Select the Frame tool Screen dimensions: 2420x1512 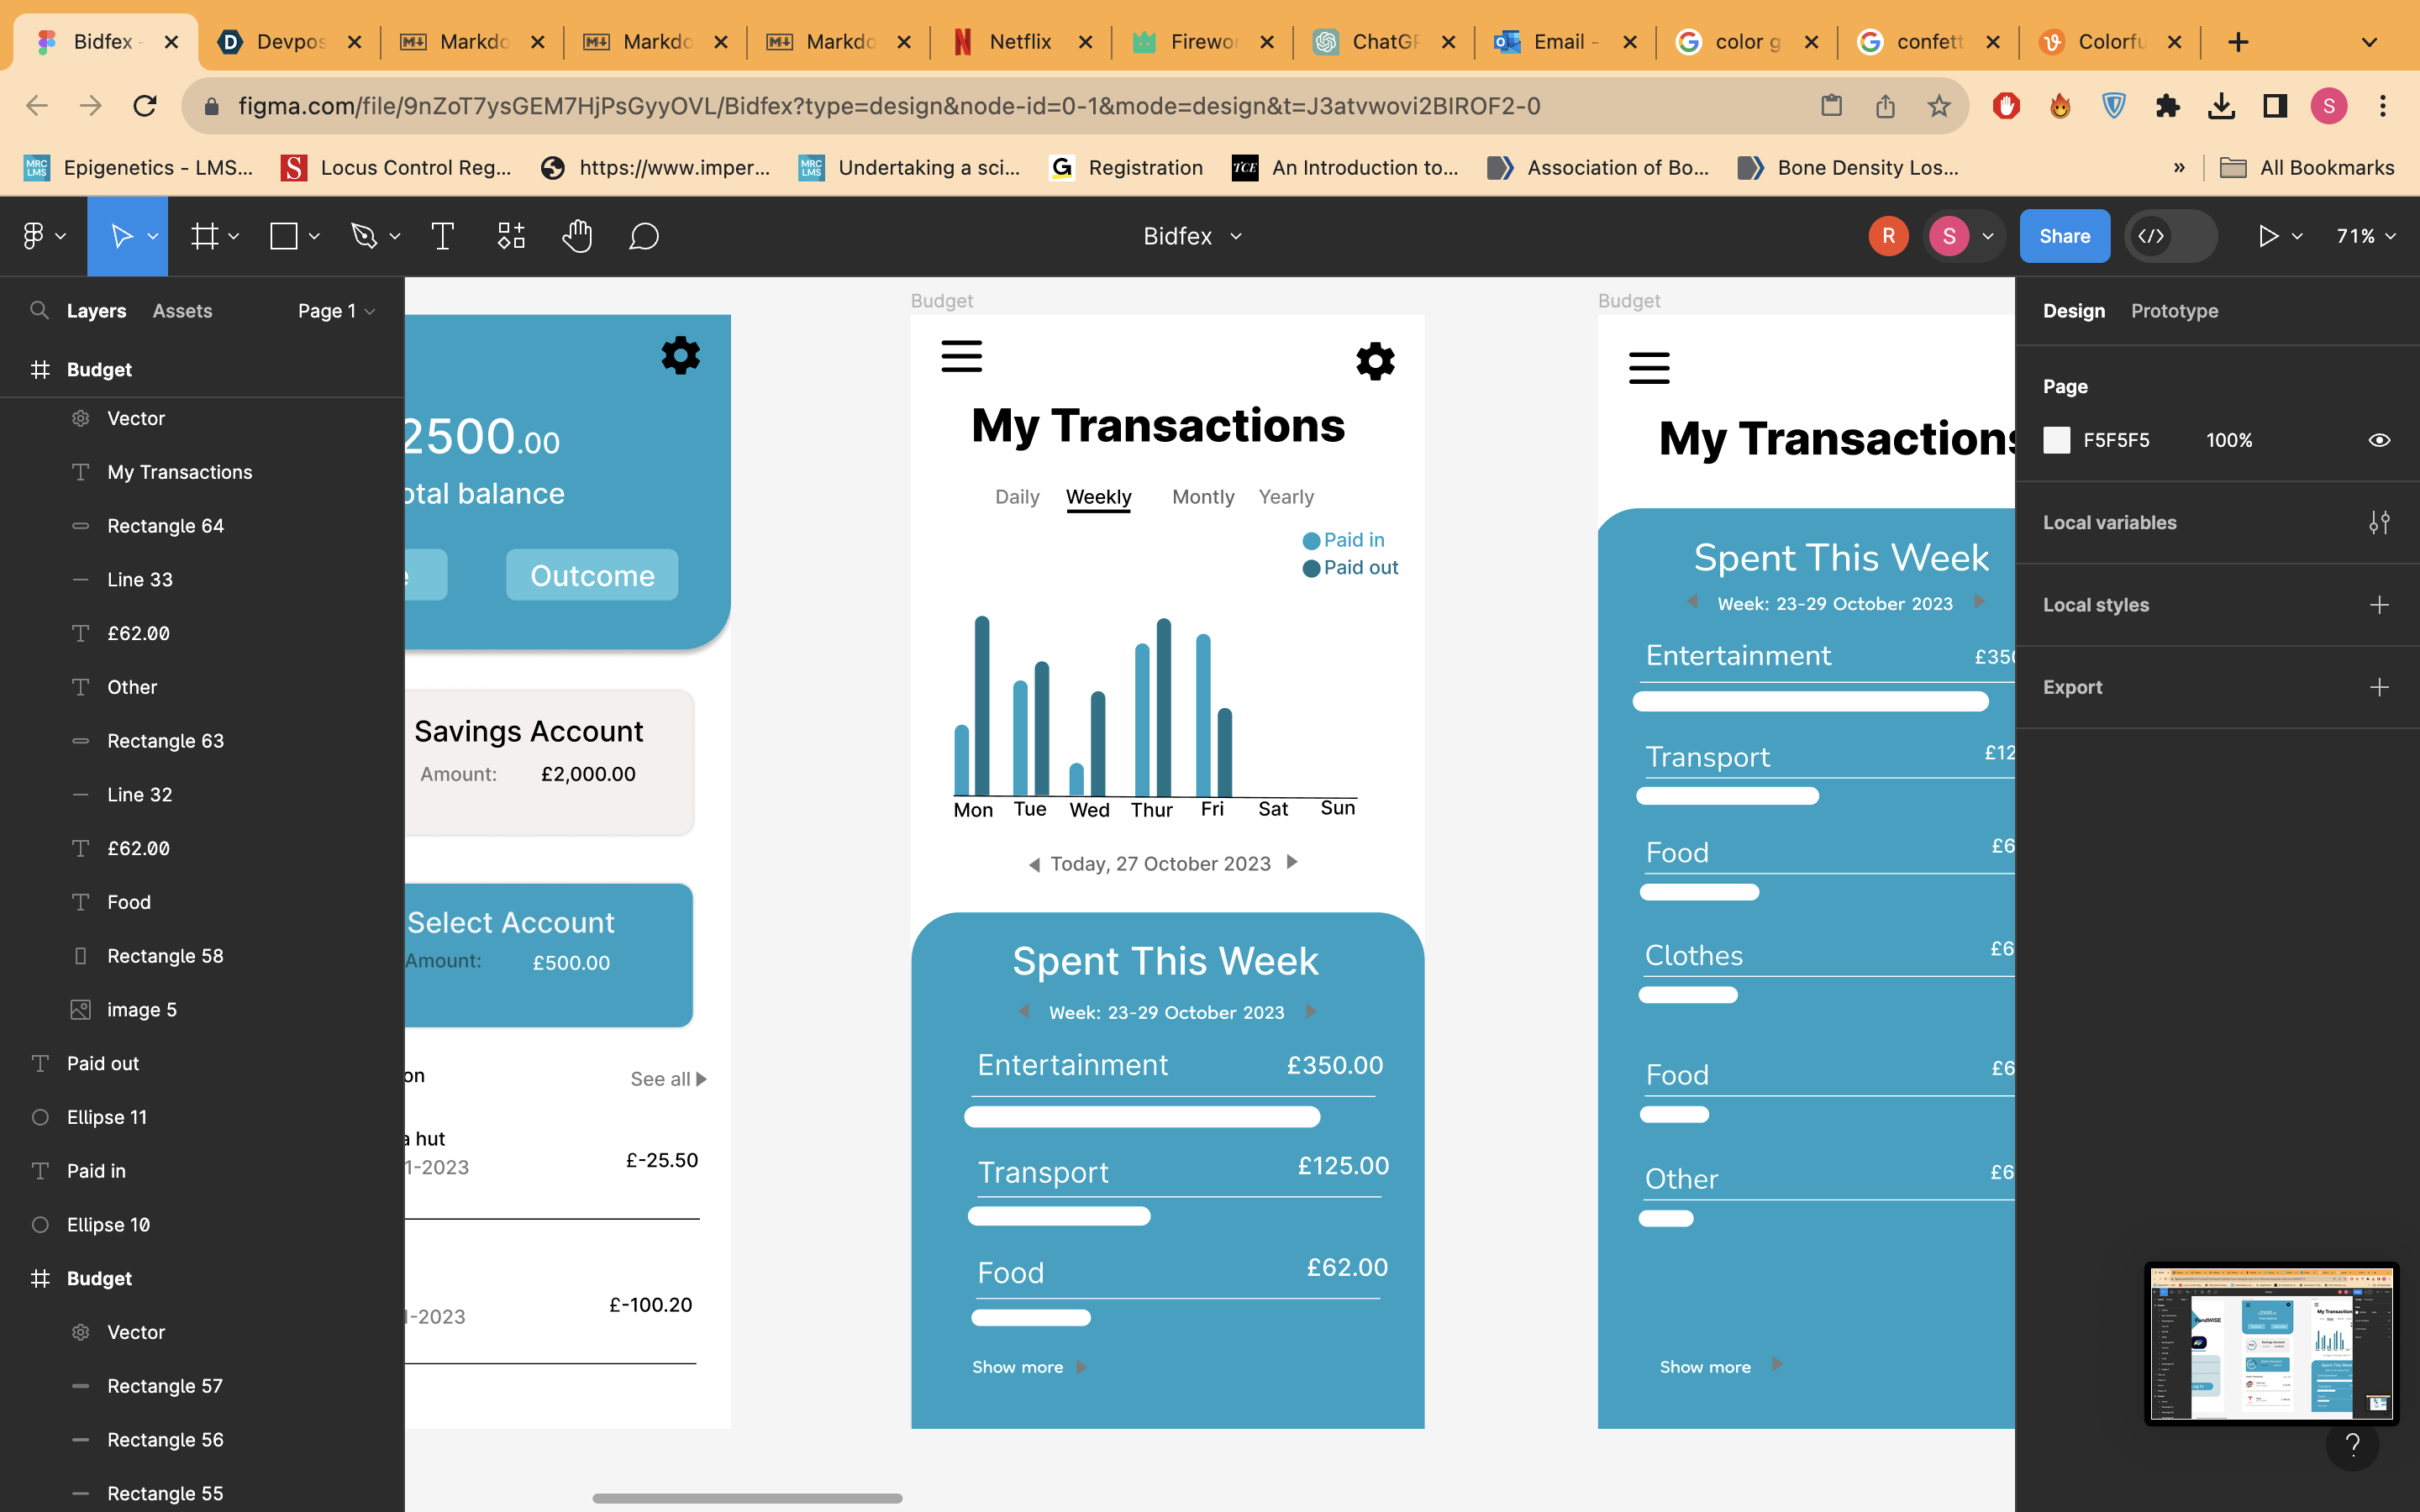tap(205, 237)
